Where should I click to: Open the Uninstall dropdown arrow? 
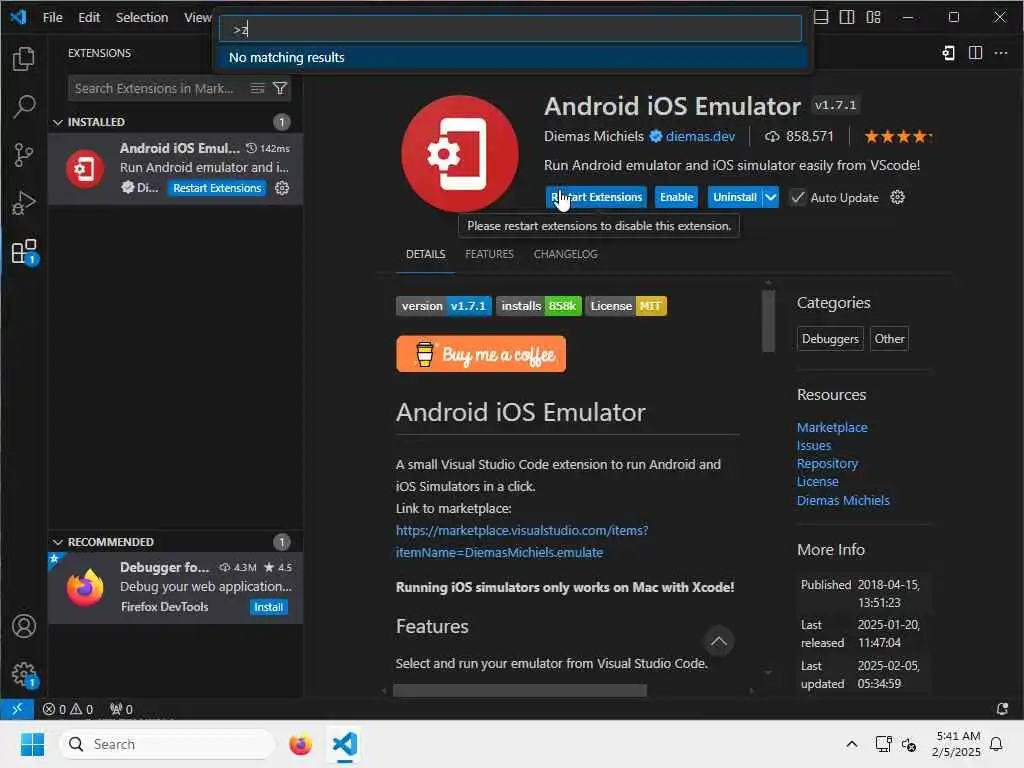[x=771, y=197]
